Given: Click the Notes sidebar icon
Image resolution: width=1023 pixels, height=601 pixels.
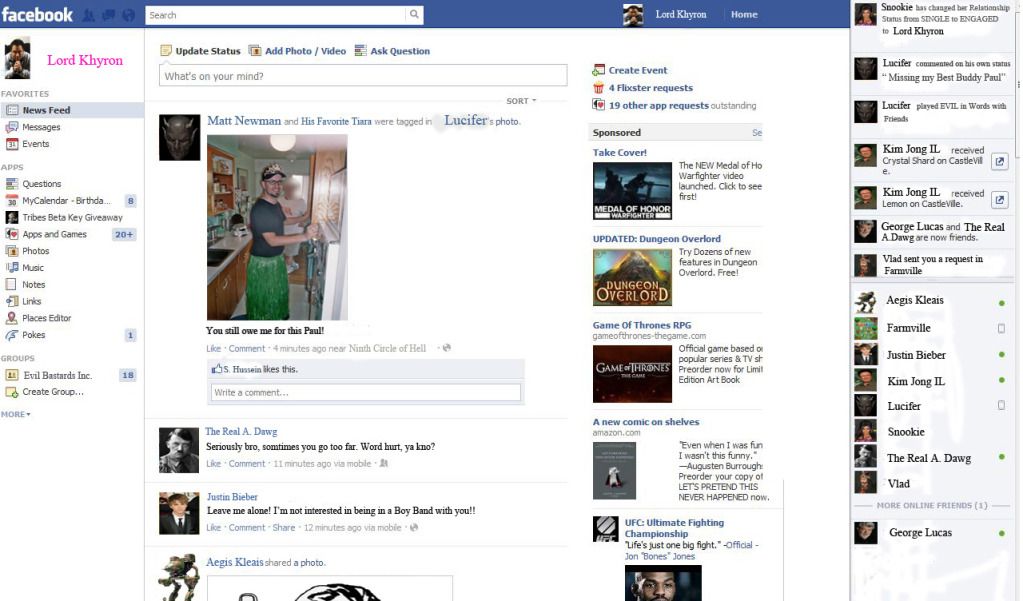Looking at the screenshot, I should (11, 285).
